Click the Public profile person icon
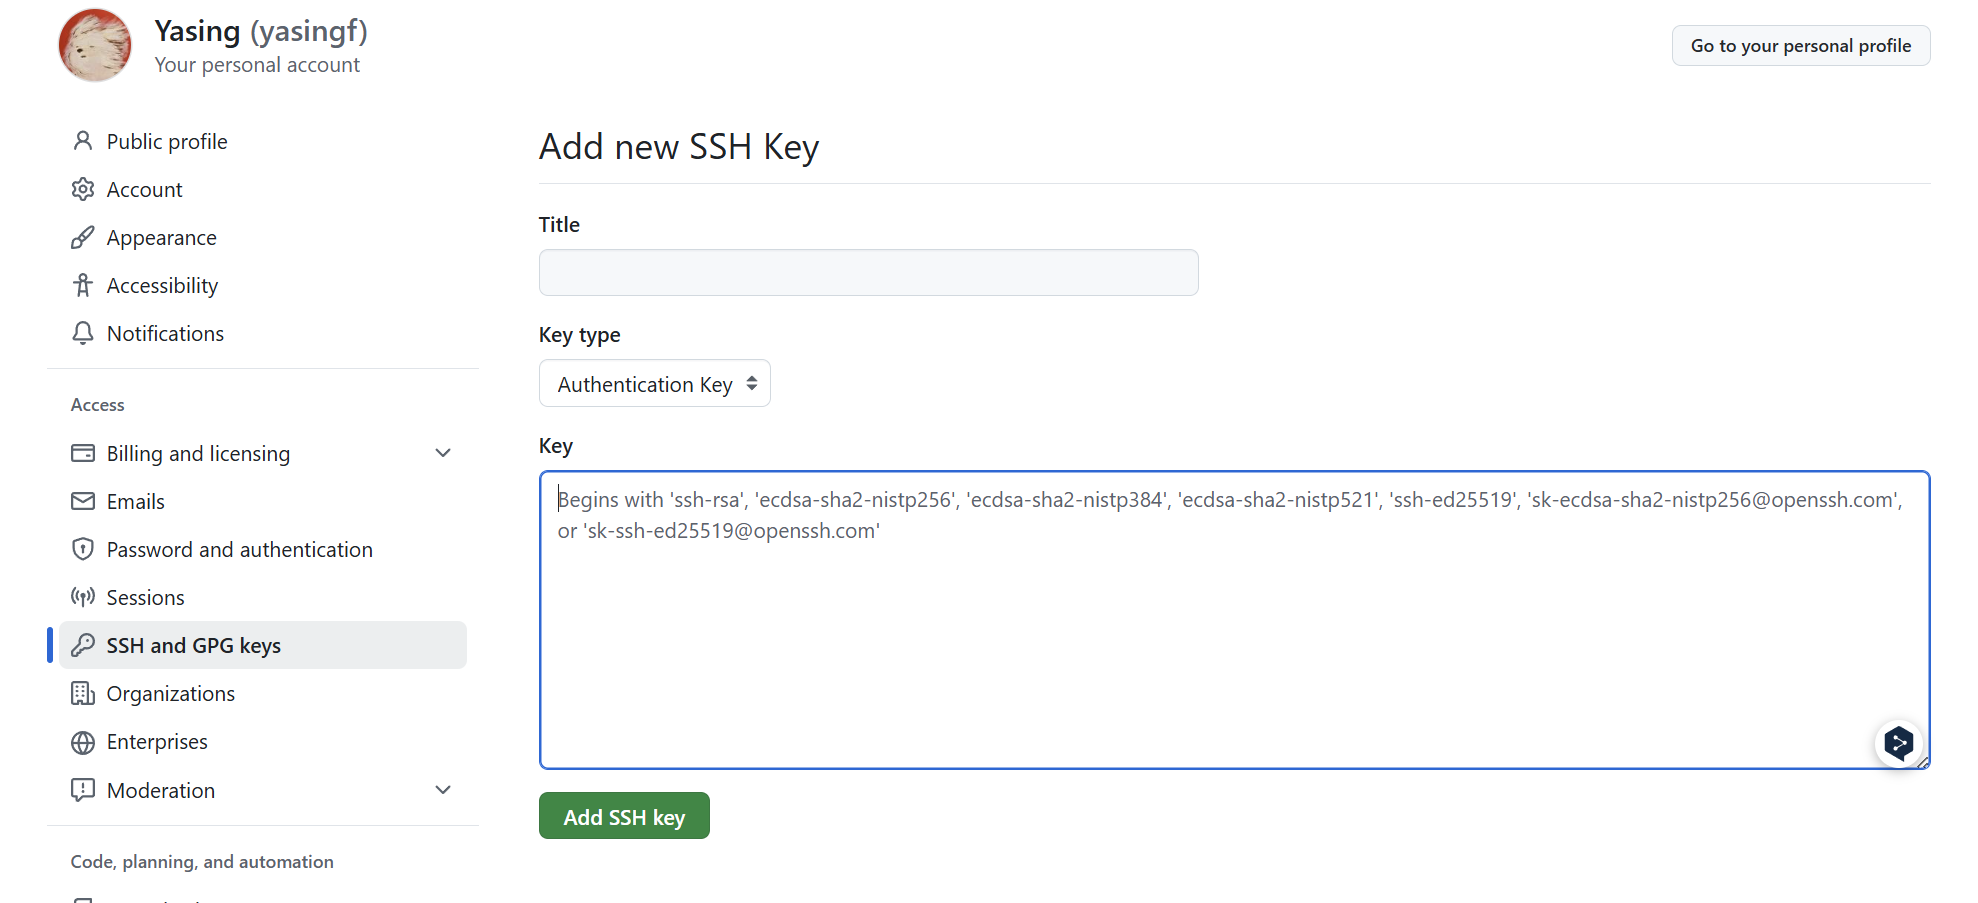Screen dimensions: 1978x903 (83, 141)
